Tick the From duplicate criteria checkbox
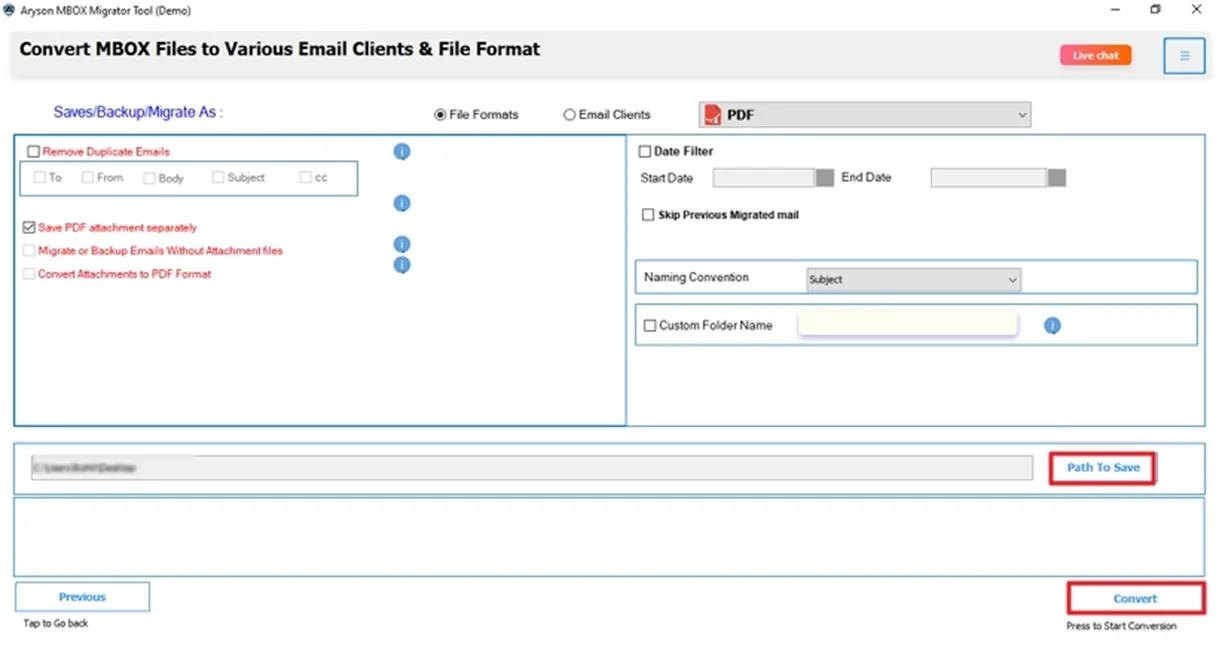Screen dimensions: 1219x650 (88, 178)
